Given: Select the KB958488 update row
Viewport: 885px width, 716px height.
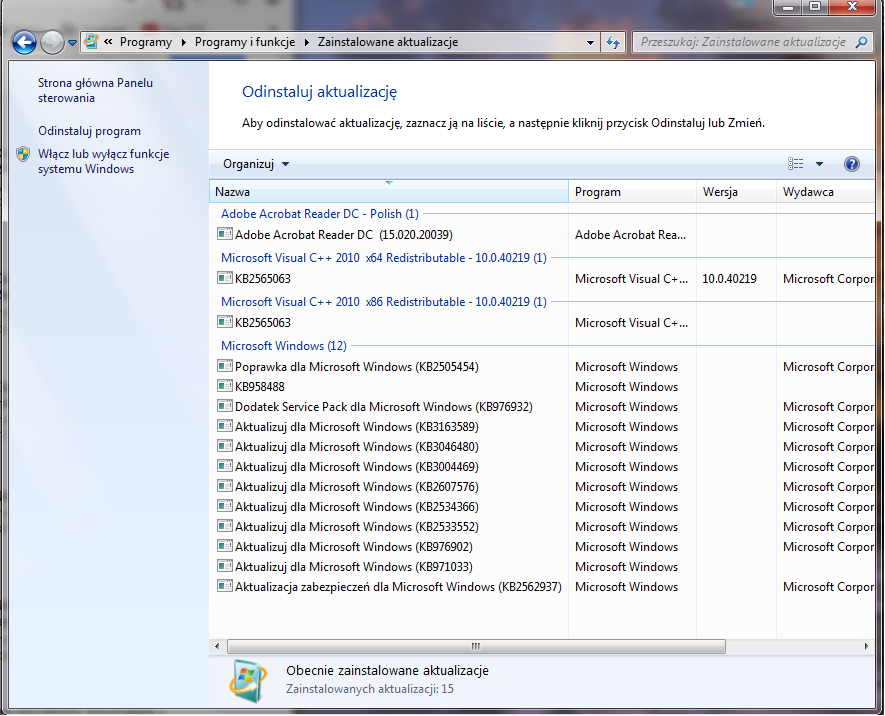Looking at the screenshot, I should [260, 386].
